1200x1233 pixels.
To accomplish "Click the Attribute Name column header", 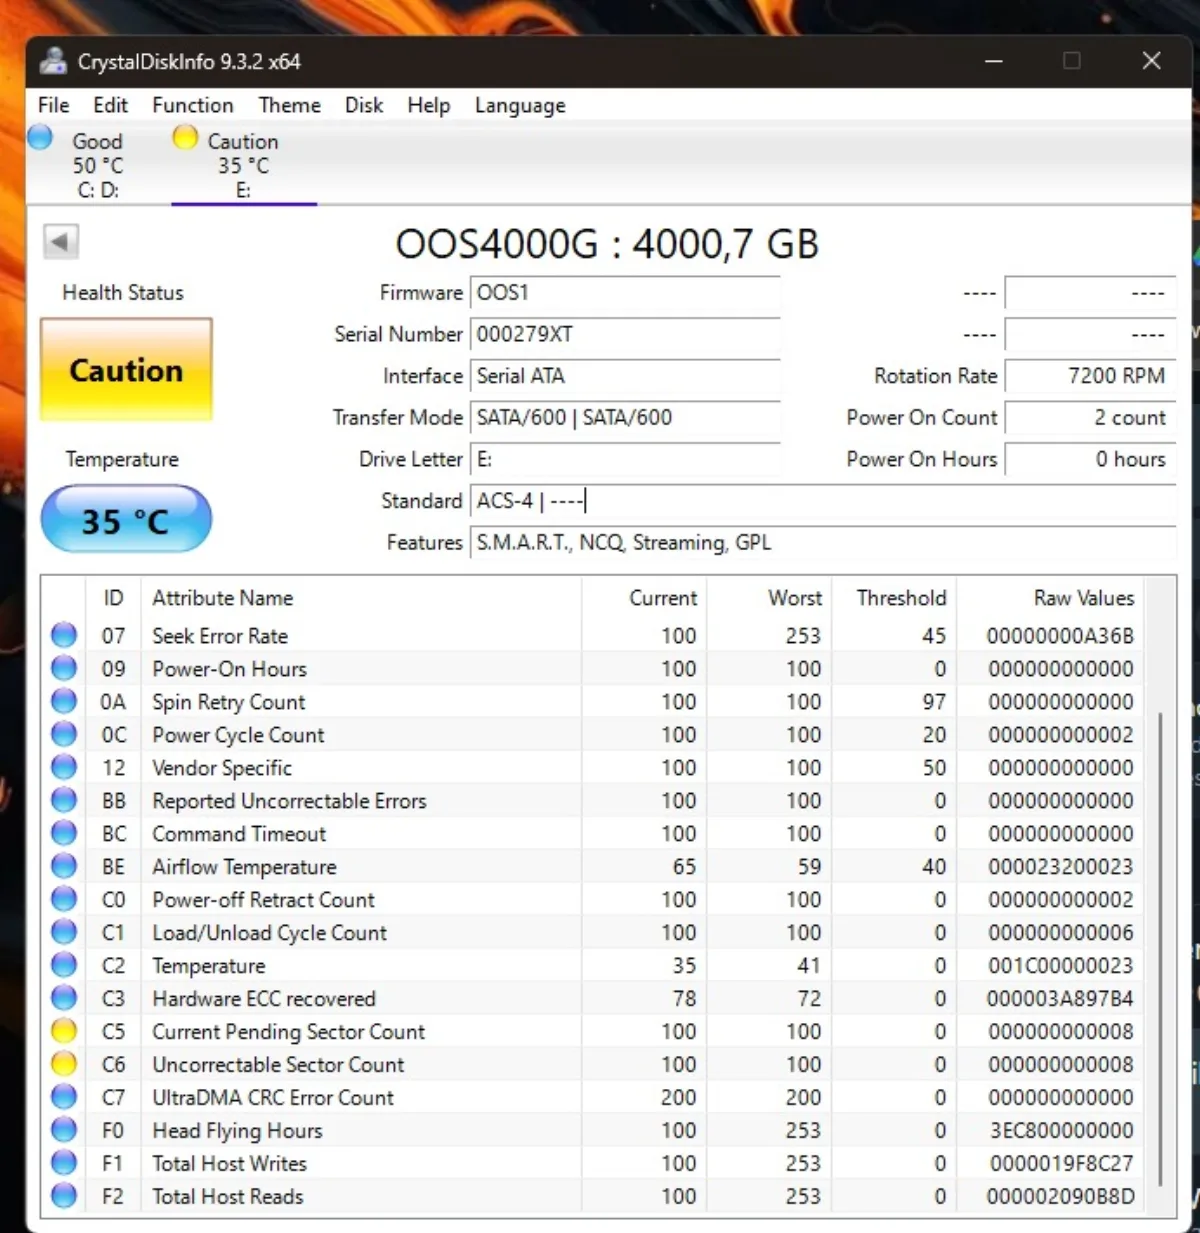I will click(x=361, y=597).
